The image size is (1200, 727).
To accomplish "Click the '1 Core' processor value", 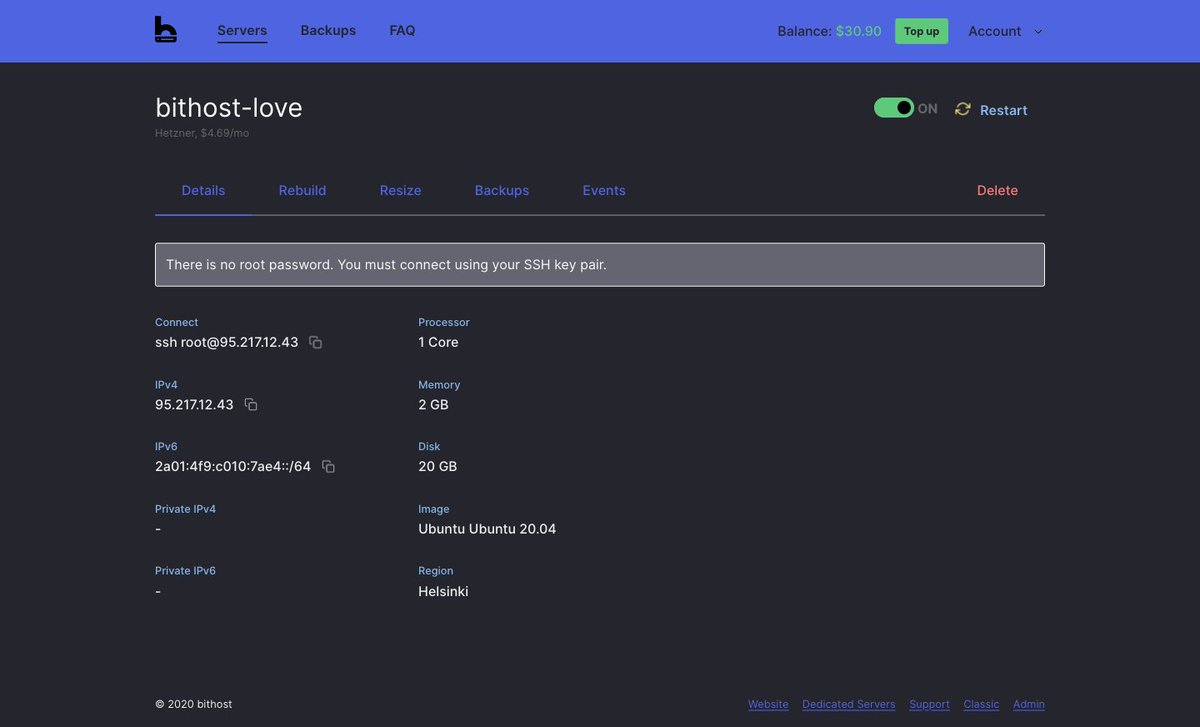I will pos(438,342).
